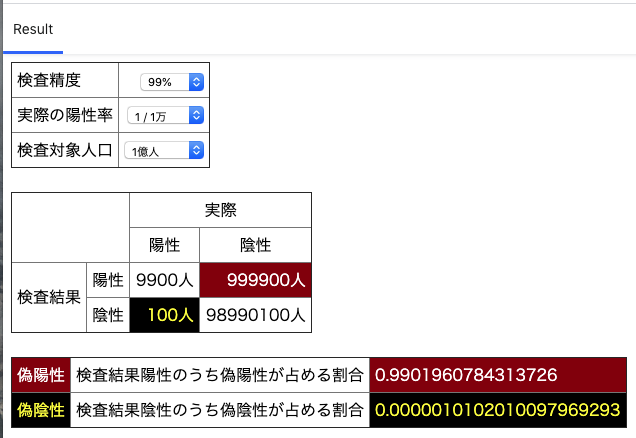
Task: Click the black 偽陰性 label
Action: [x=41, y=410]
